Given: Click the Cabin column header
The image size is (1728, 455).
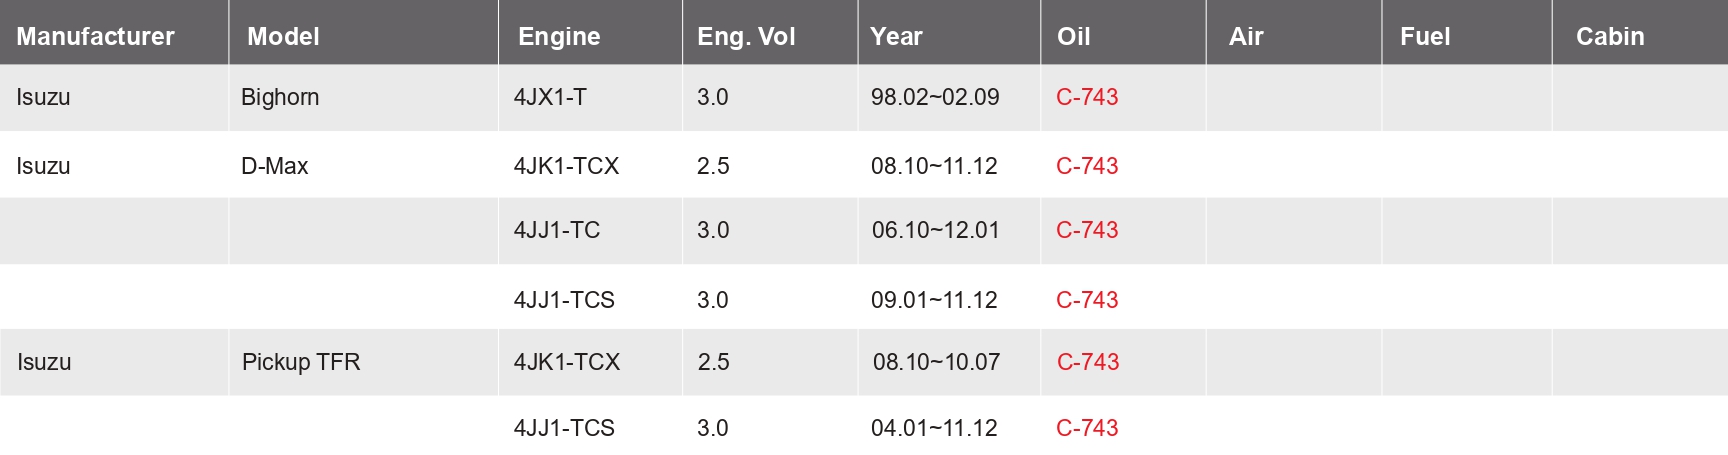Looking at the screenshot, I should [1610, 36].
